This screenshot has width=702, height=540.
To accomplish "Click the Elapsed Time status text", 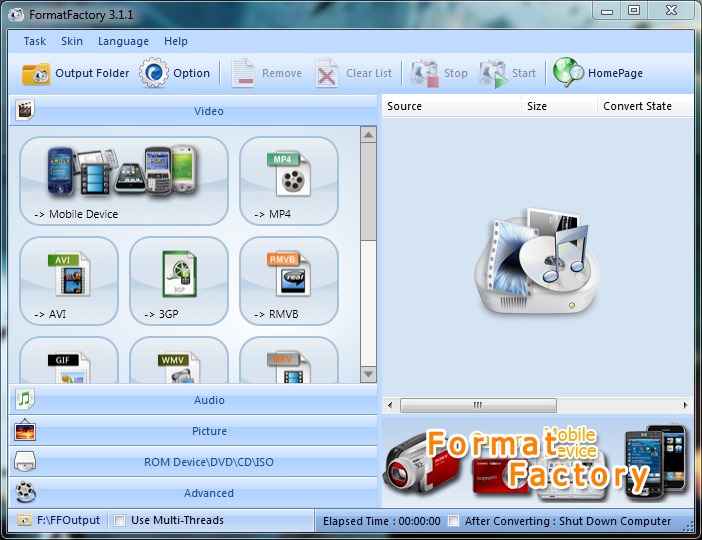I will tap(381, 521).
